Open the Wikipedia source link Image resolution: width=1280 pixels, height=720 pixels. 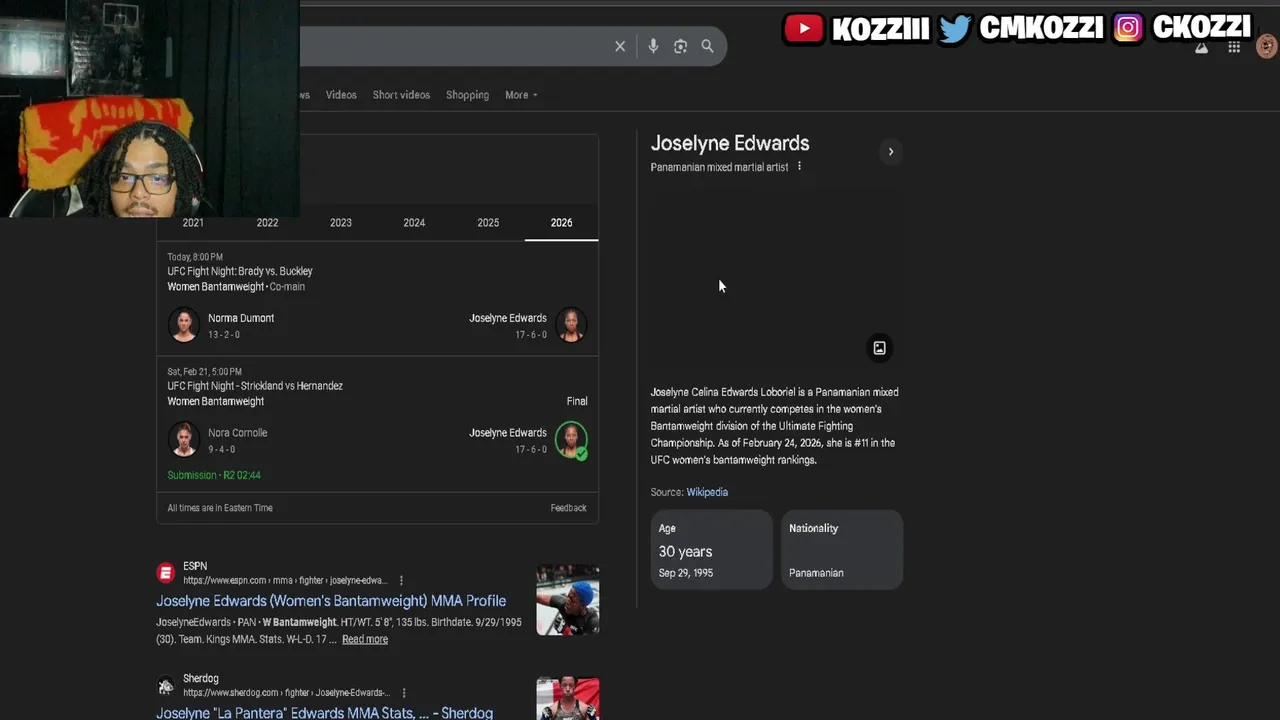[707, 492]
